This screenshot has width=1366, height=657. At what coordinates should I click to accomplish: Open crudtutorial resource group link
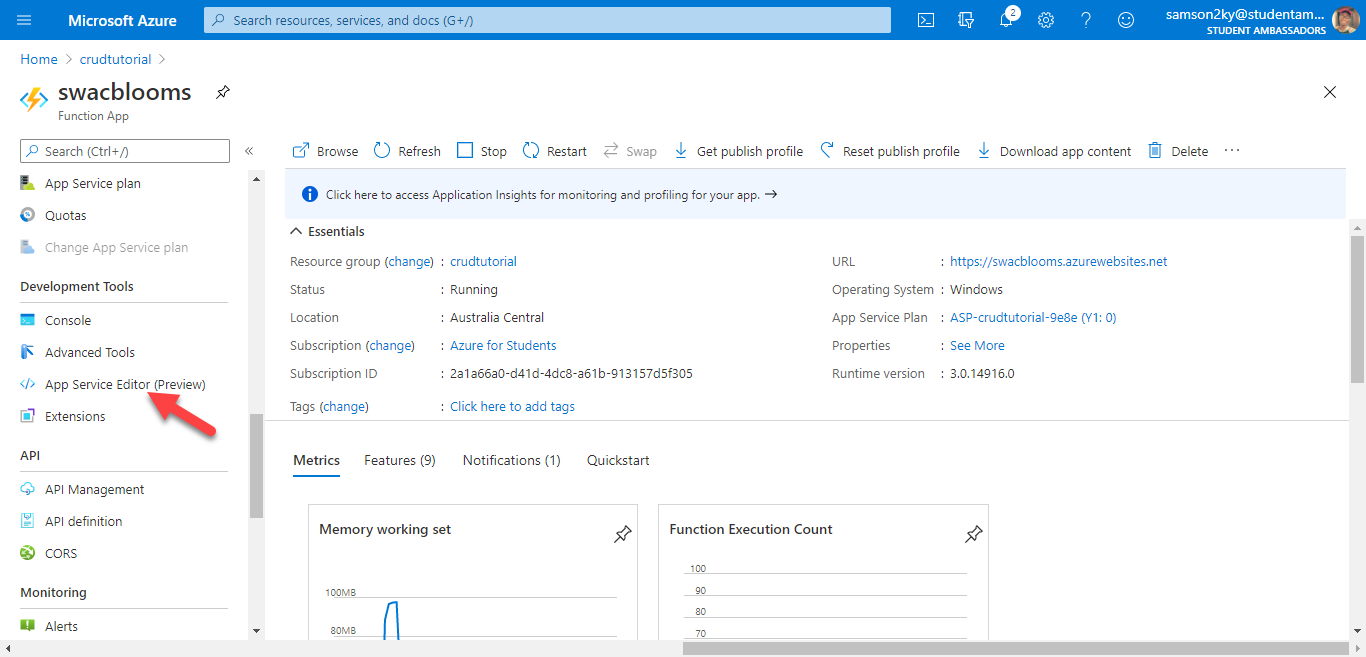(483, 261)
